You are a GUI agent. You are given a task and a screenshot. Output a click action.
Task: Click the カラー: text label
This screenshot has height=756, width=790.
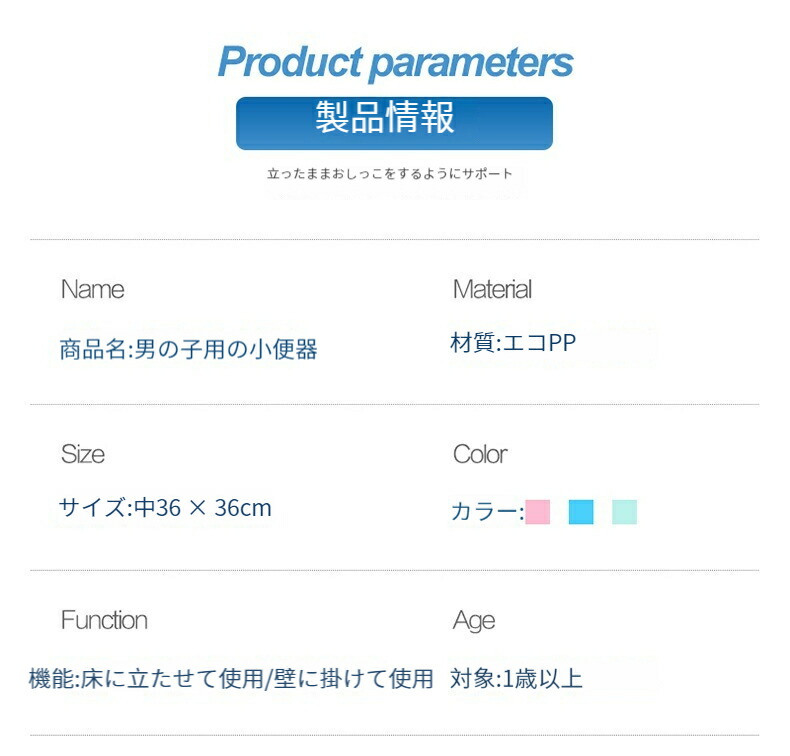487,512
